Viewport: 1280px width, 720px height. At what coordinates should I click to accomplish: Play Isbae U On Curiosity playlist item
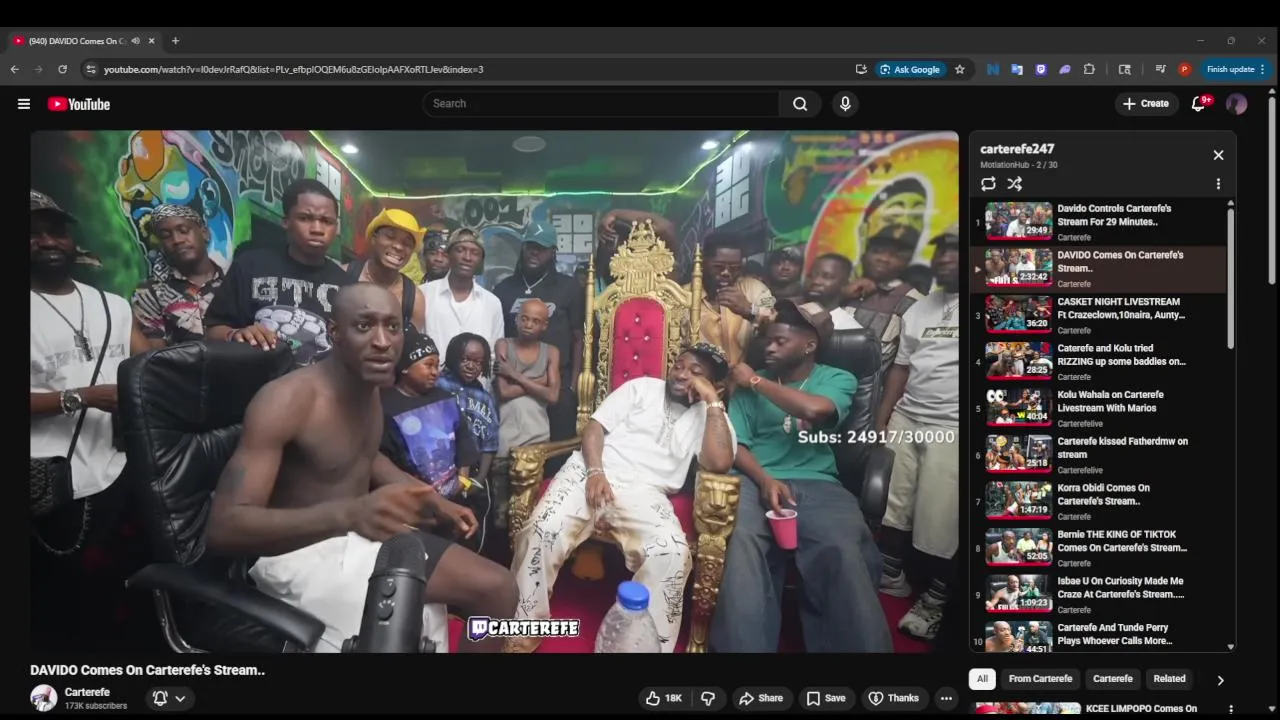pyautogui.click(x=1097, y=594)
